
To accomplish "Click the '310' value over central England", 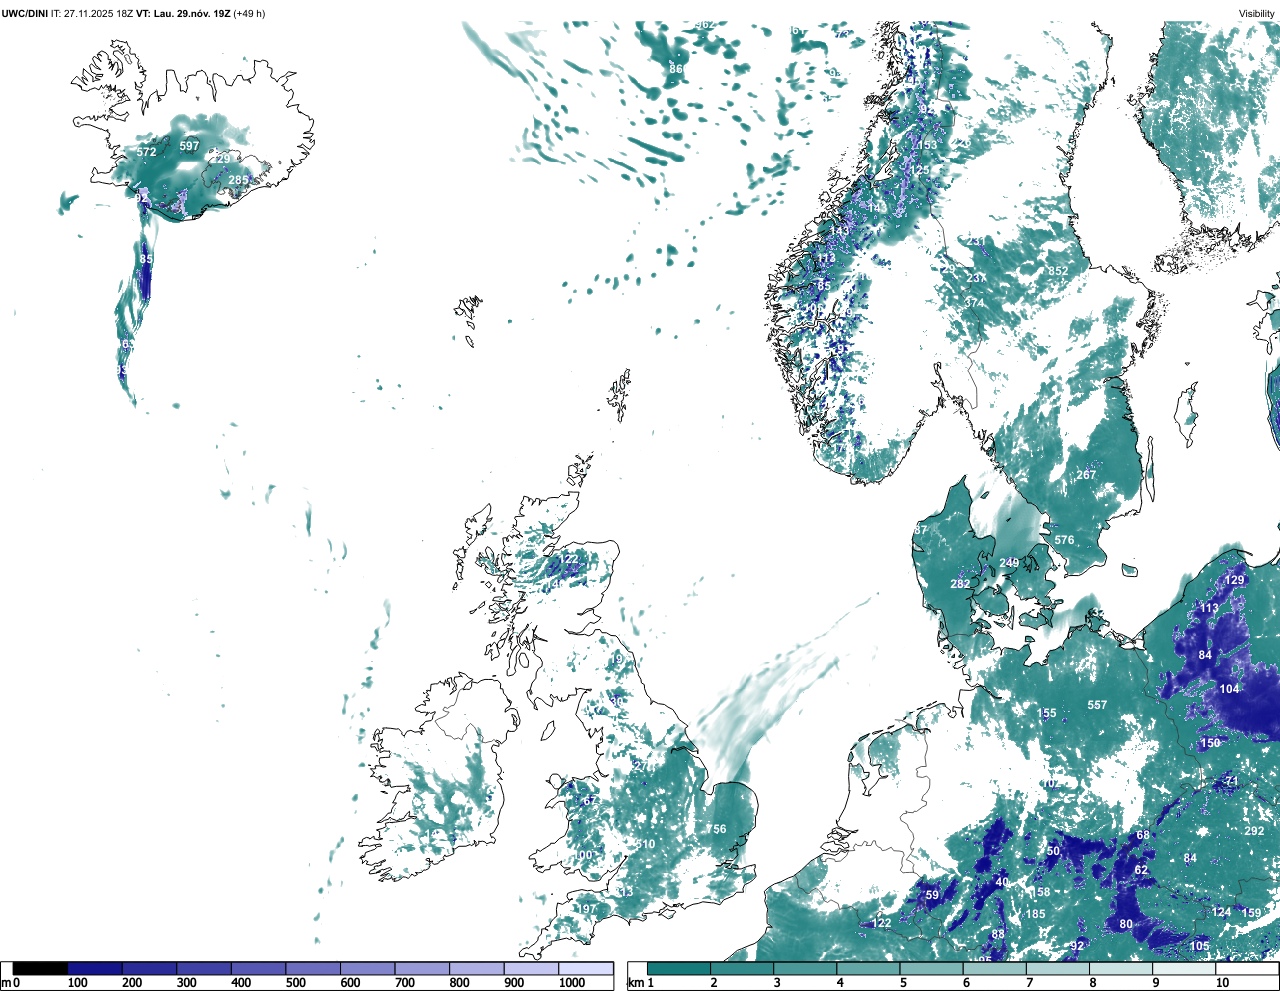I will pos(645,844).
